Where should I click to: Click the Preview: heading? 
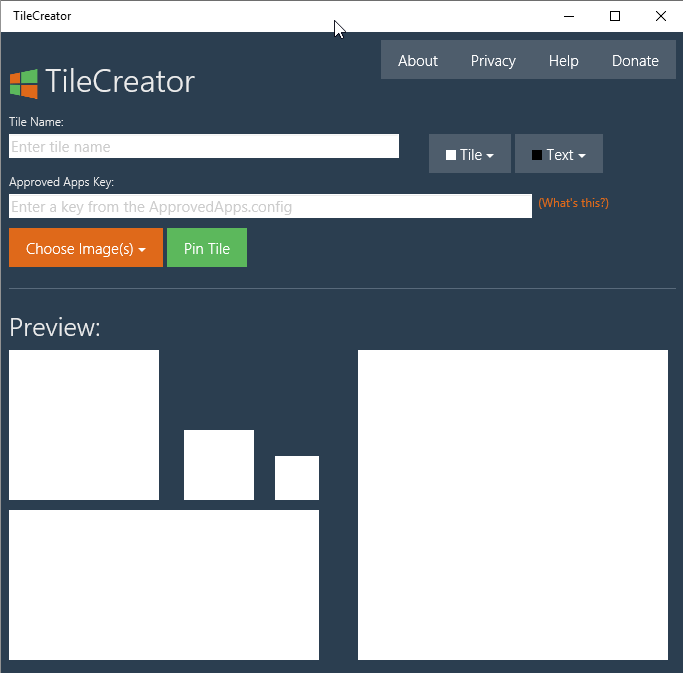(55, 327)
